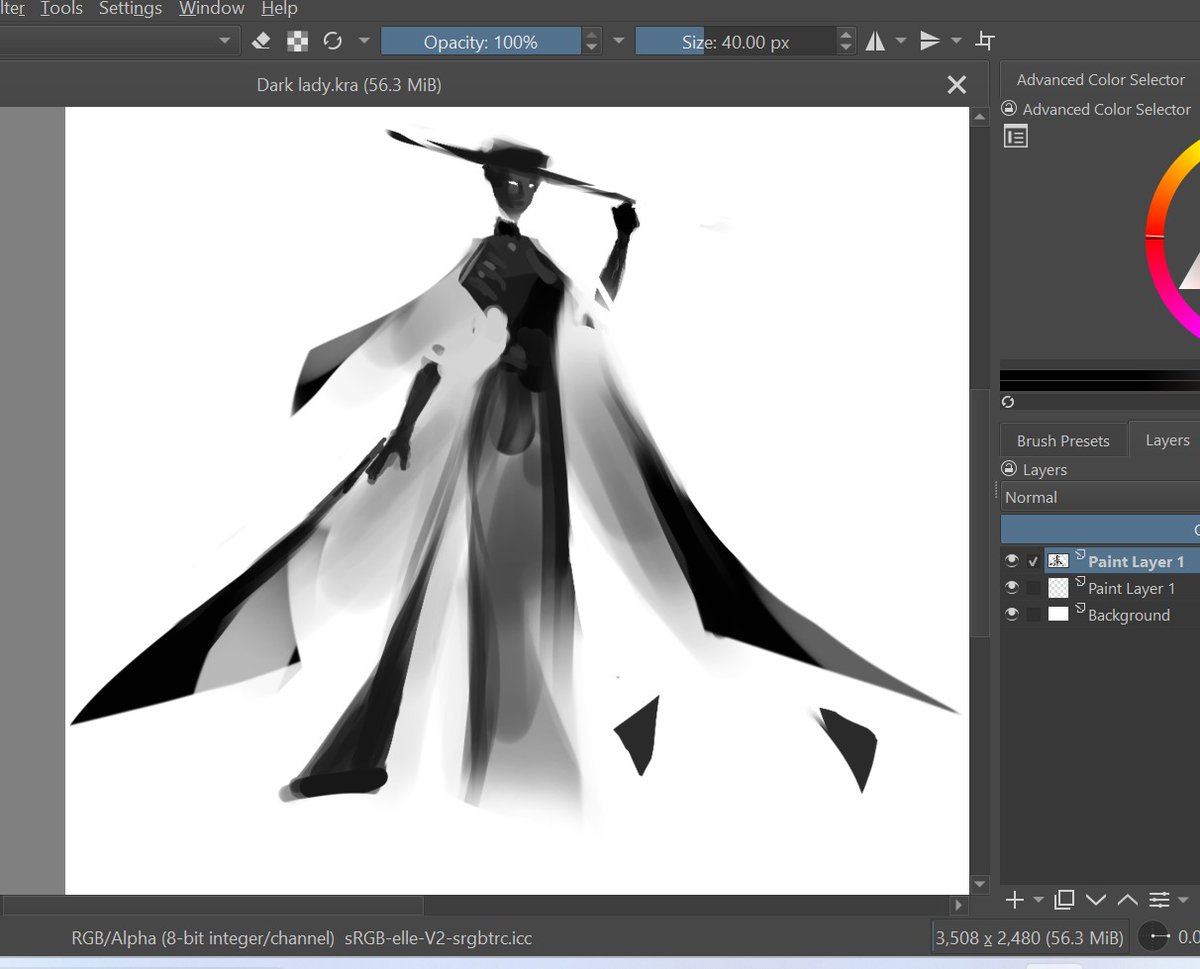Screen dimensions: 1200x969
Task: Click the image dimensions 3,508 x 2,480 button
Action: point(1029,937)
